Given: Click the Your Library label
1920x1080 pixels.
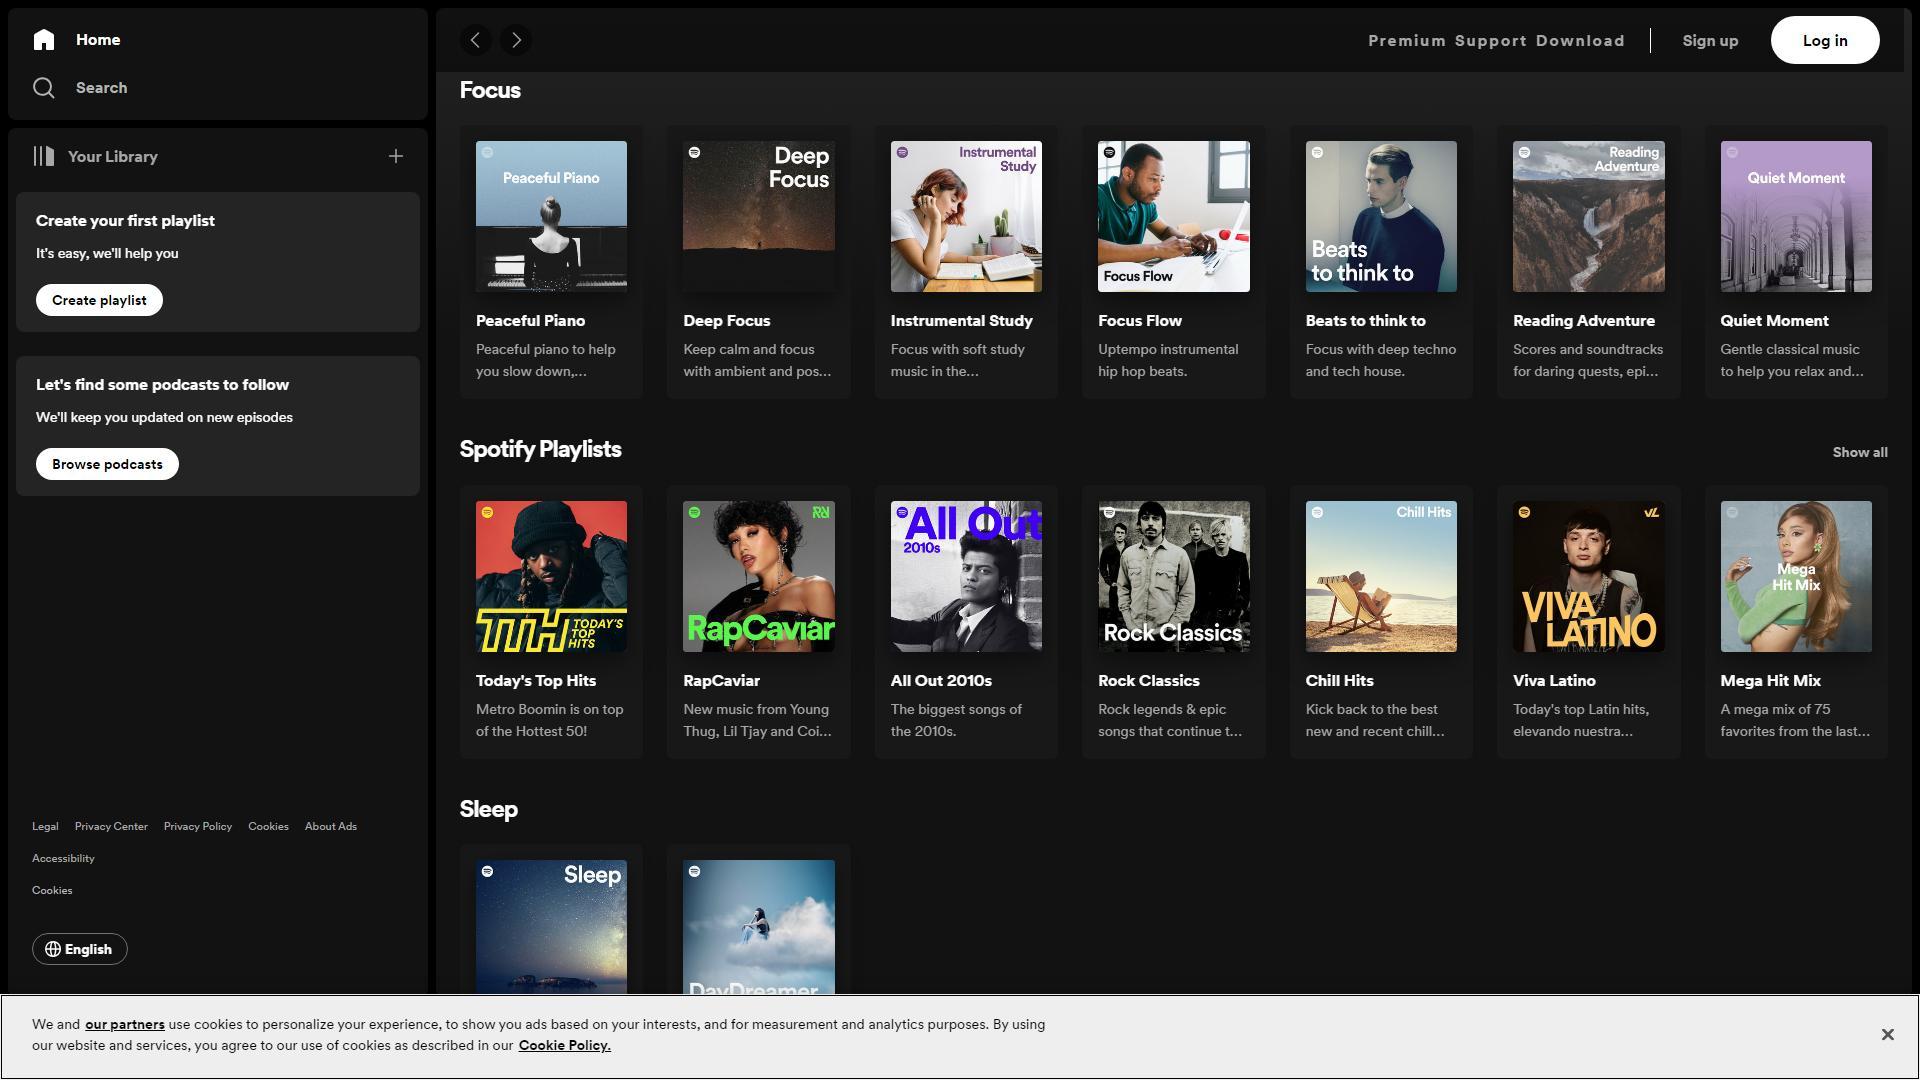Looking at the screenshot, I should click(x=112, y=156).
